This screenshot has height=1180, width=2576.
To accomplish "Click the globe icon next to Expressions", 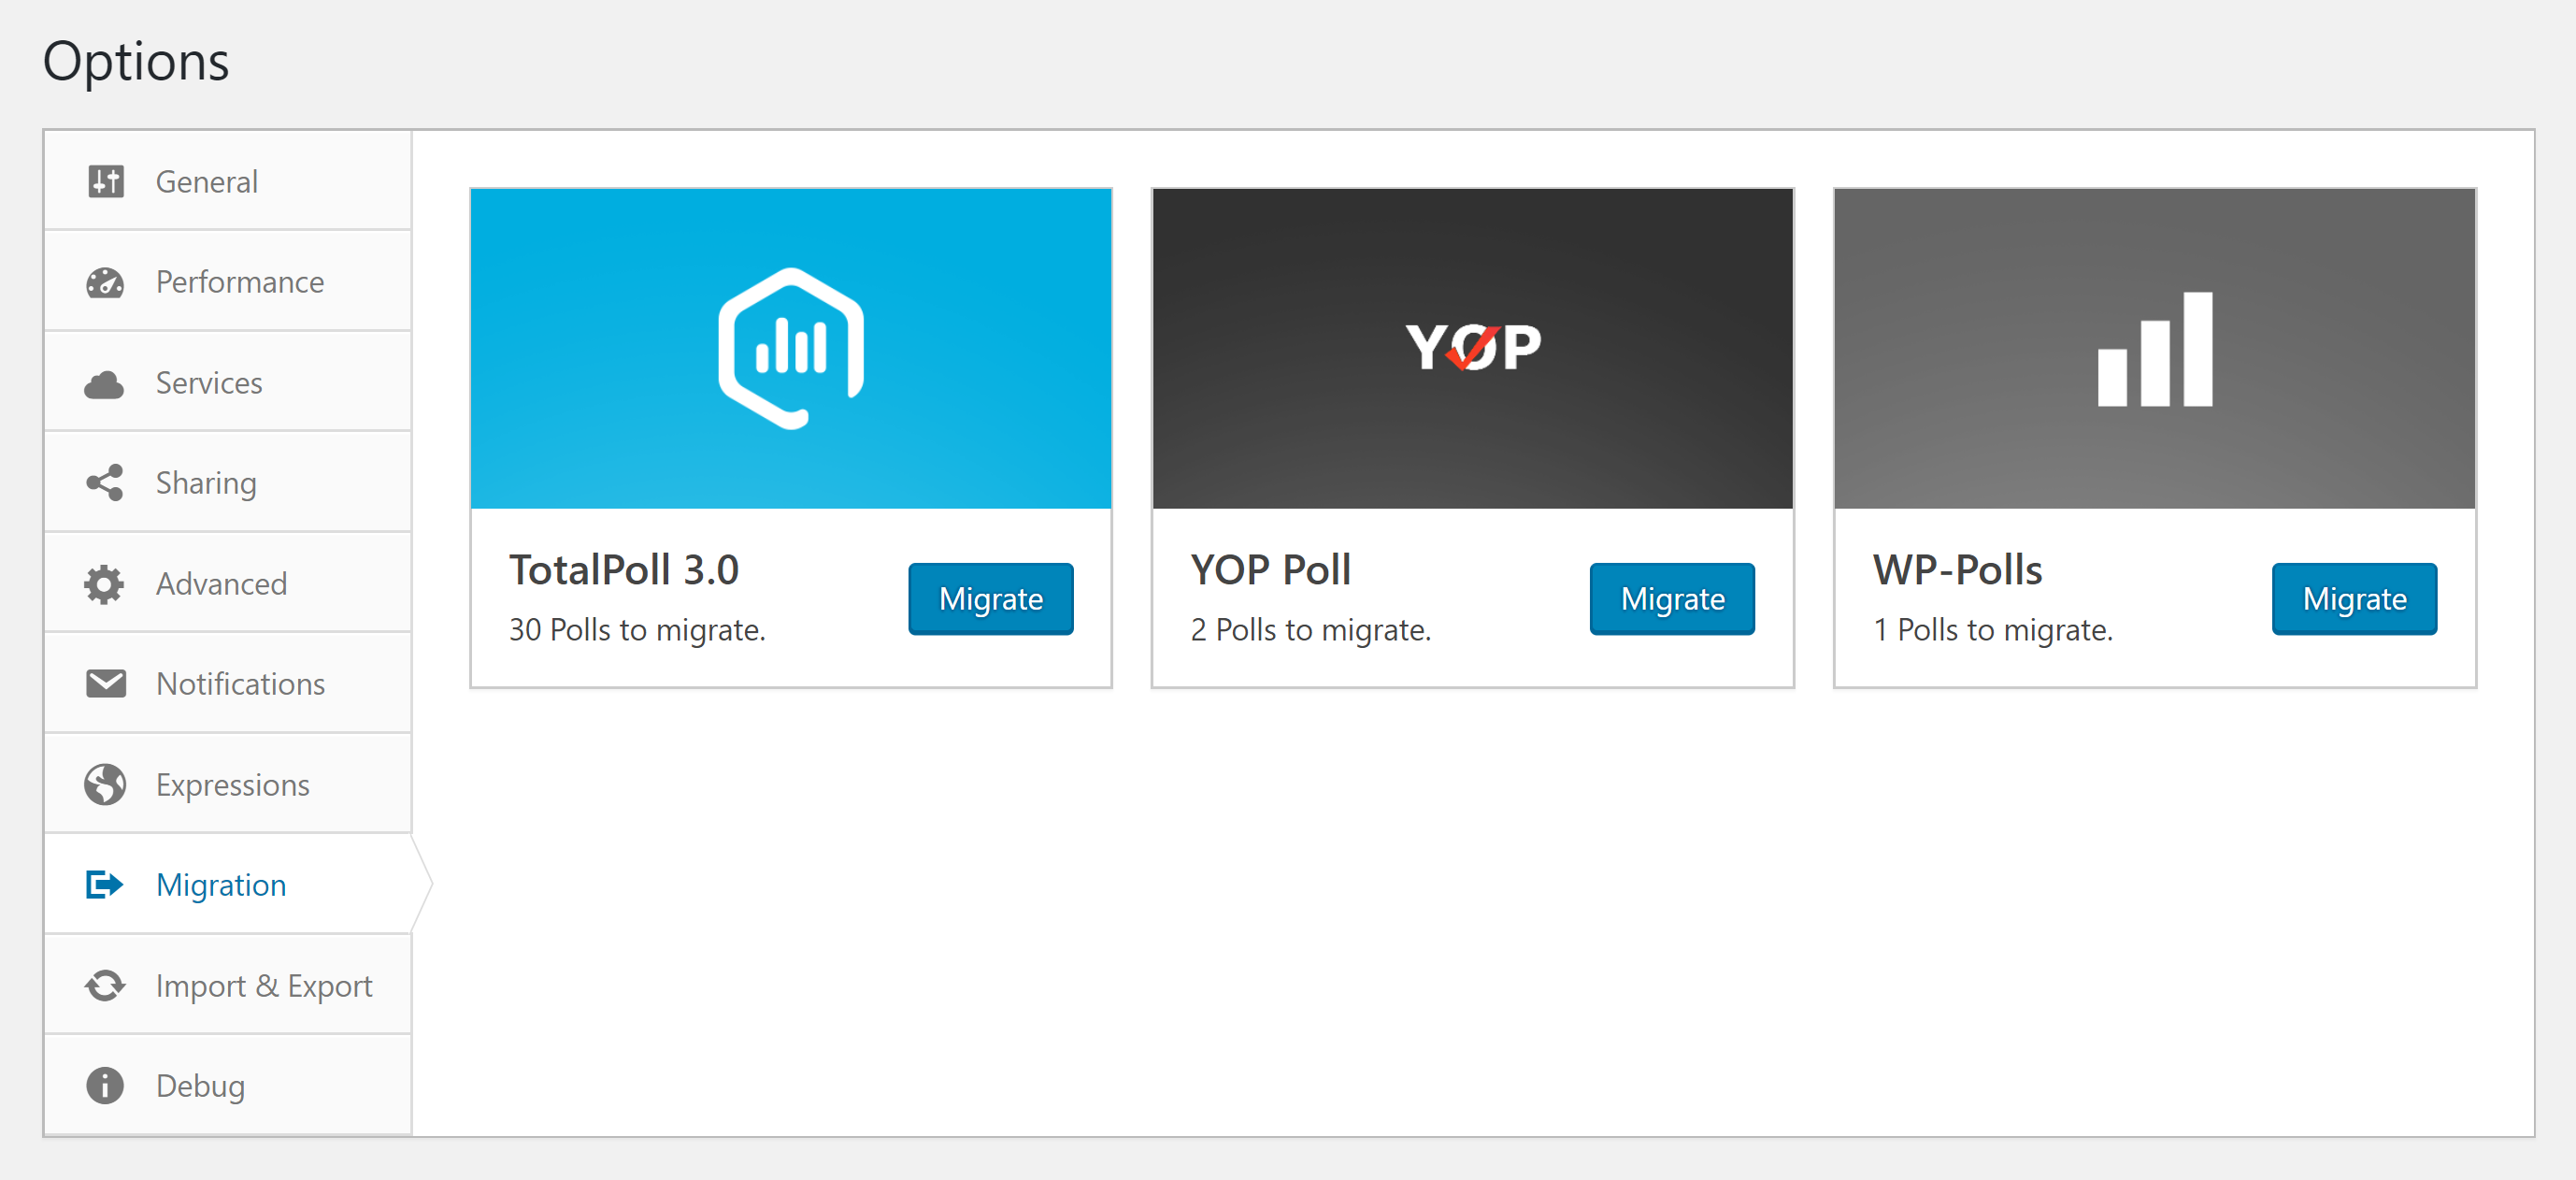I will 105,785.
